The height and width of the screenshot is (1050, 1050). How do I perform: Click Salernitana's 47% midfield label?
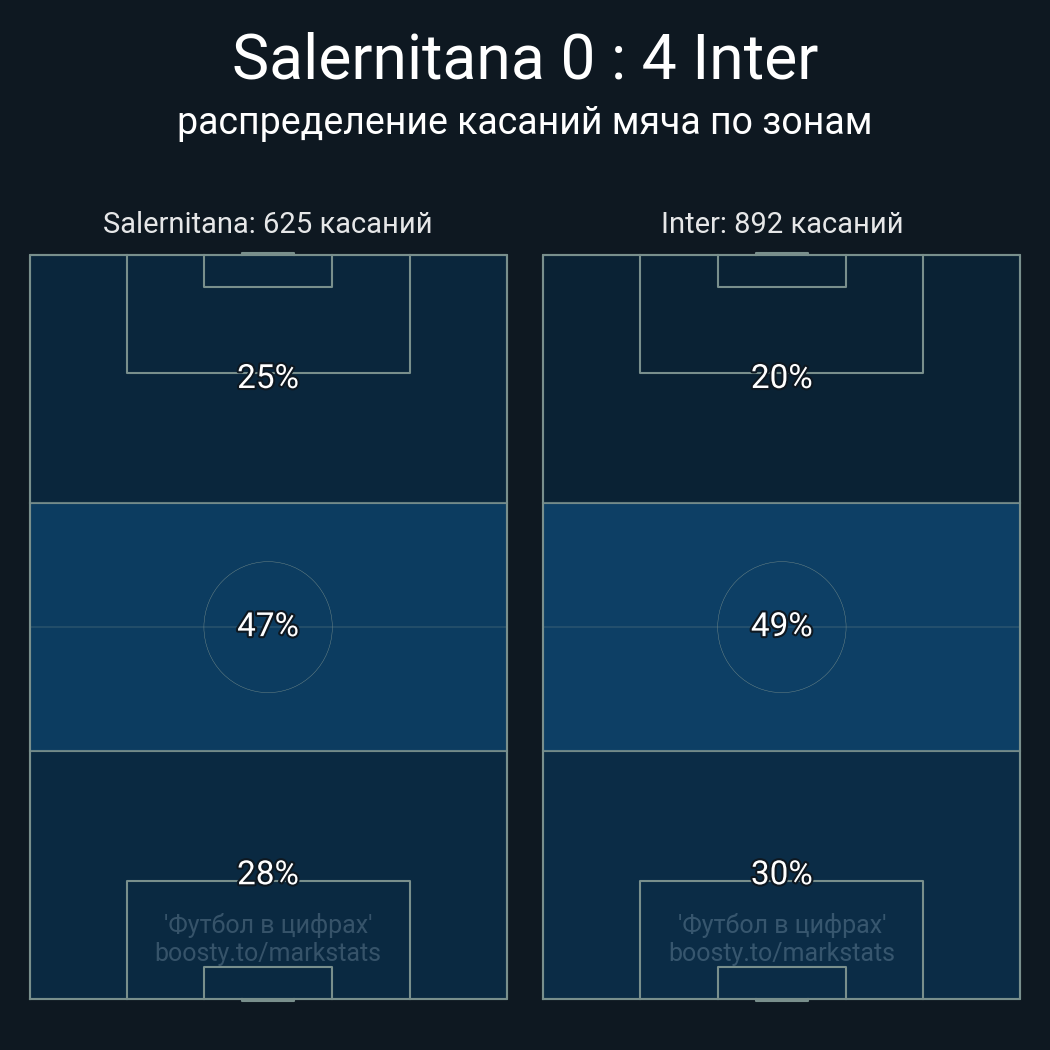[268, 625]
